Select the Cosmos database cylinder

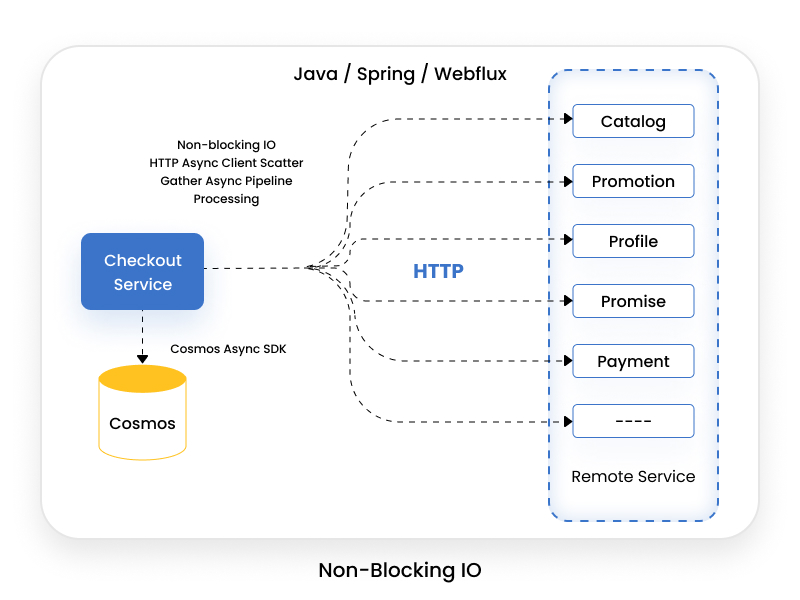[x=142, y=412]
